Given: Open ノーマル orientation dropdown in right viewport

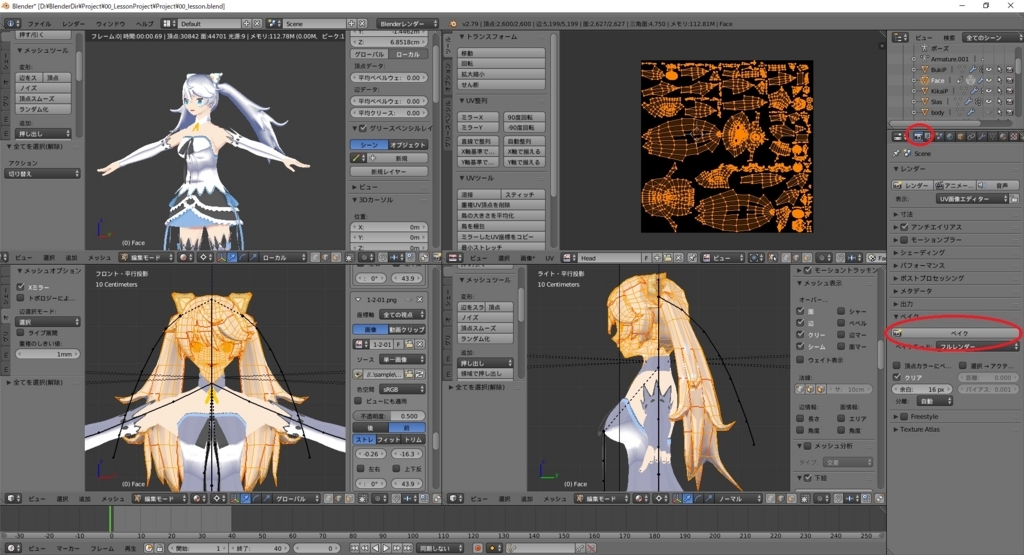Looking at the screenshot, I should [x=737, y=498].
